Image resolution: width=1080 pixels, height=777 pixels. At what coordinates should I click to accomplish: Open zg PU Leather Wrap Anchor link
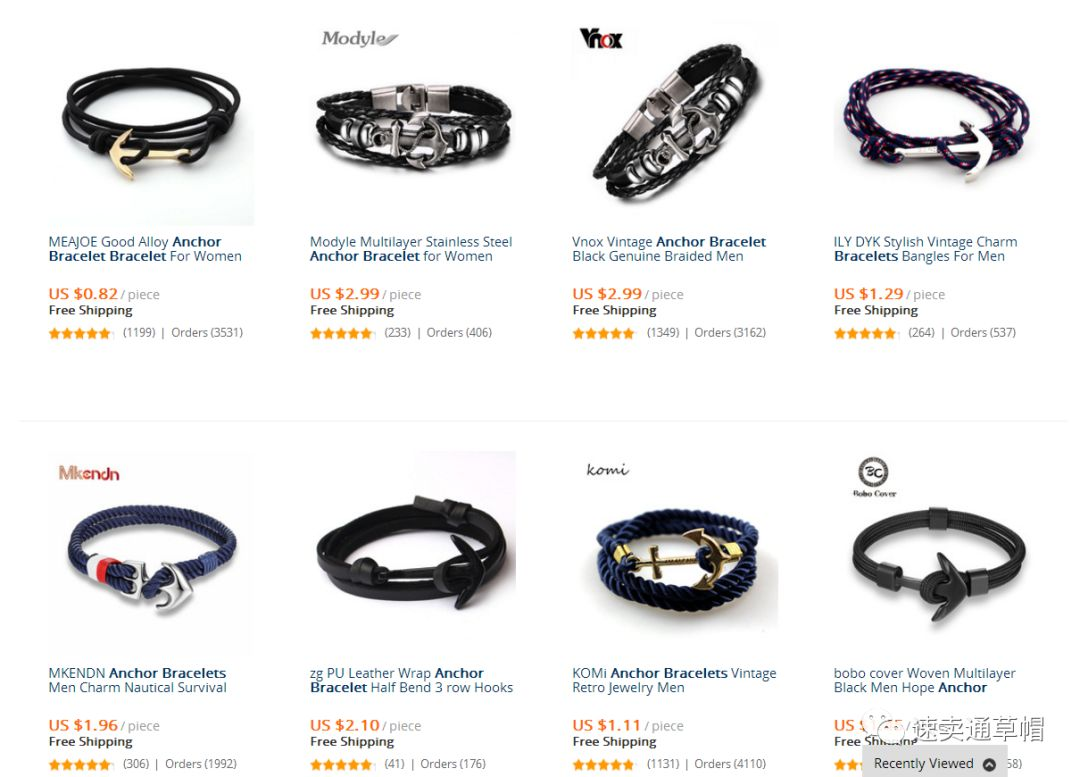pos(411,680)
